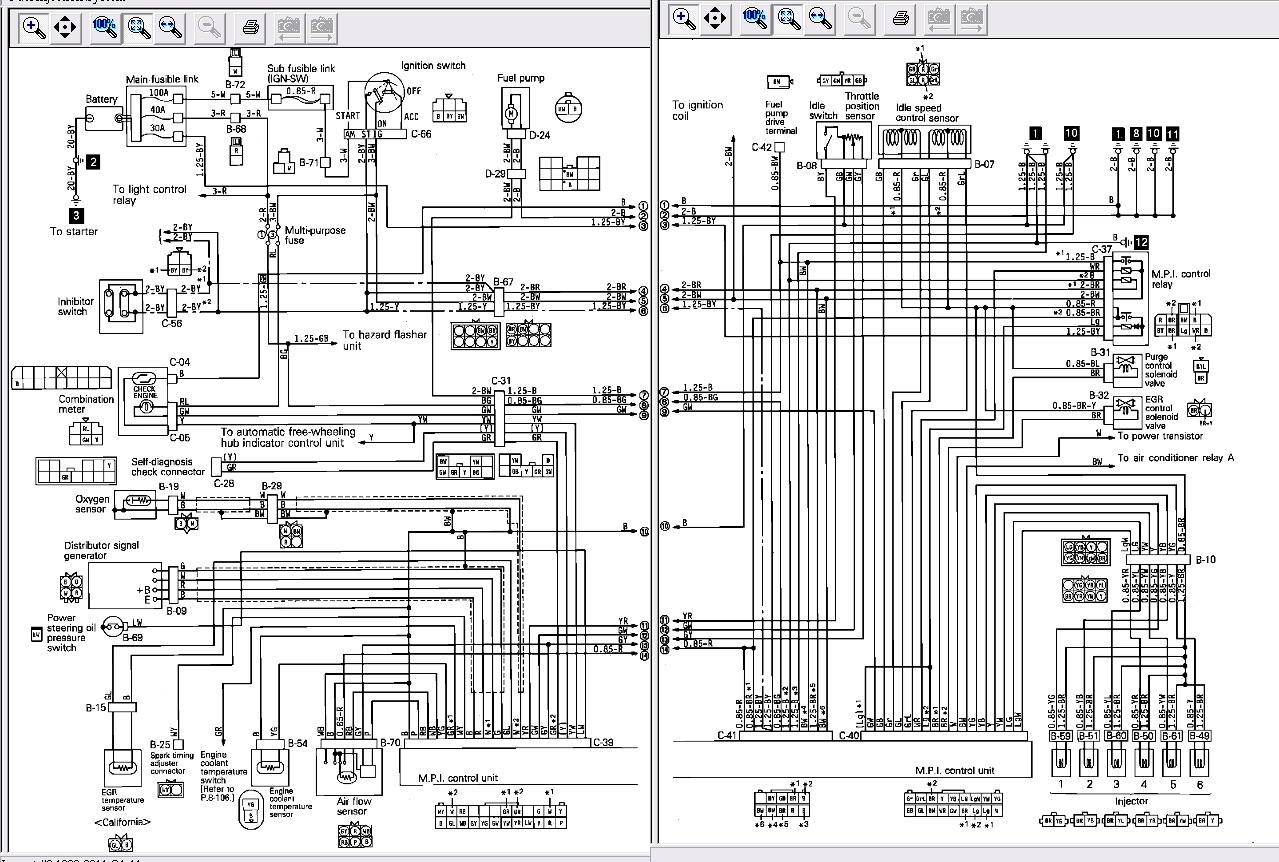Go to previous image in right pane
The width and height of the screenshot is (1279, 862).
(938, 17)
